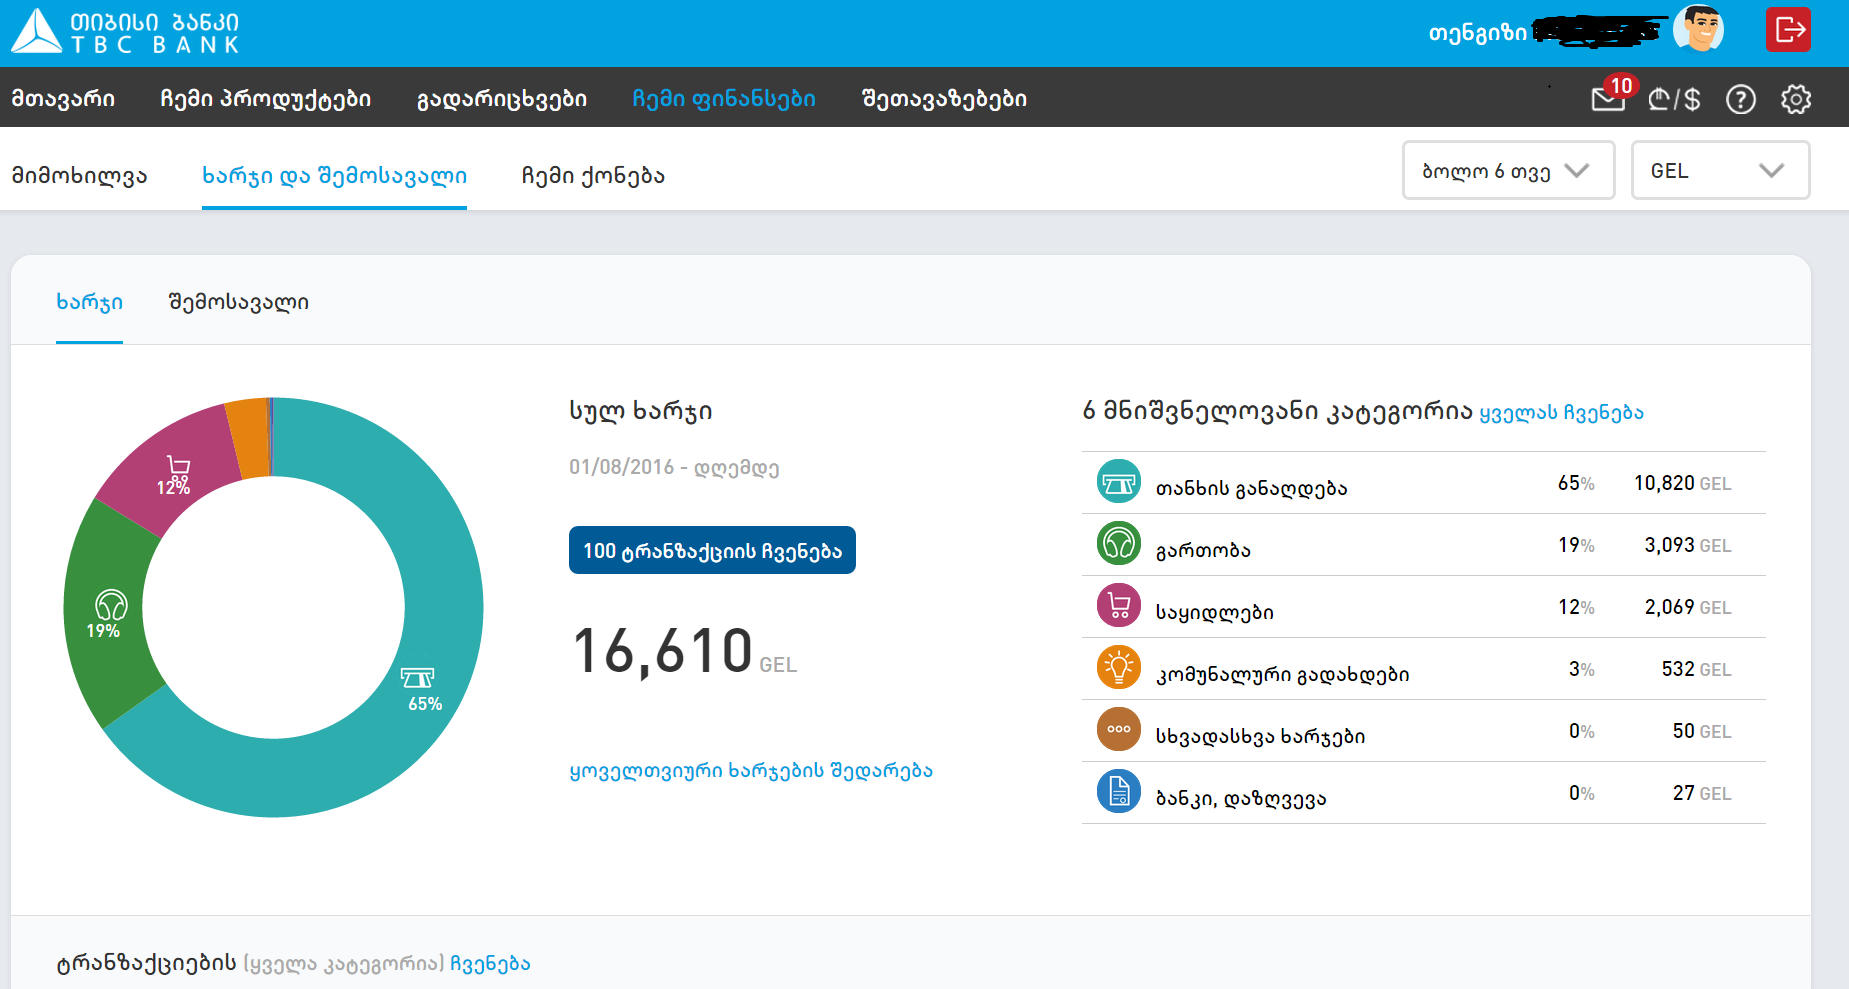The height and width of the screenshot is (989, 1849).
Task: Expand the ბოლო 6 თვე period dropdown
Action: pos(1507,171)
